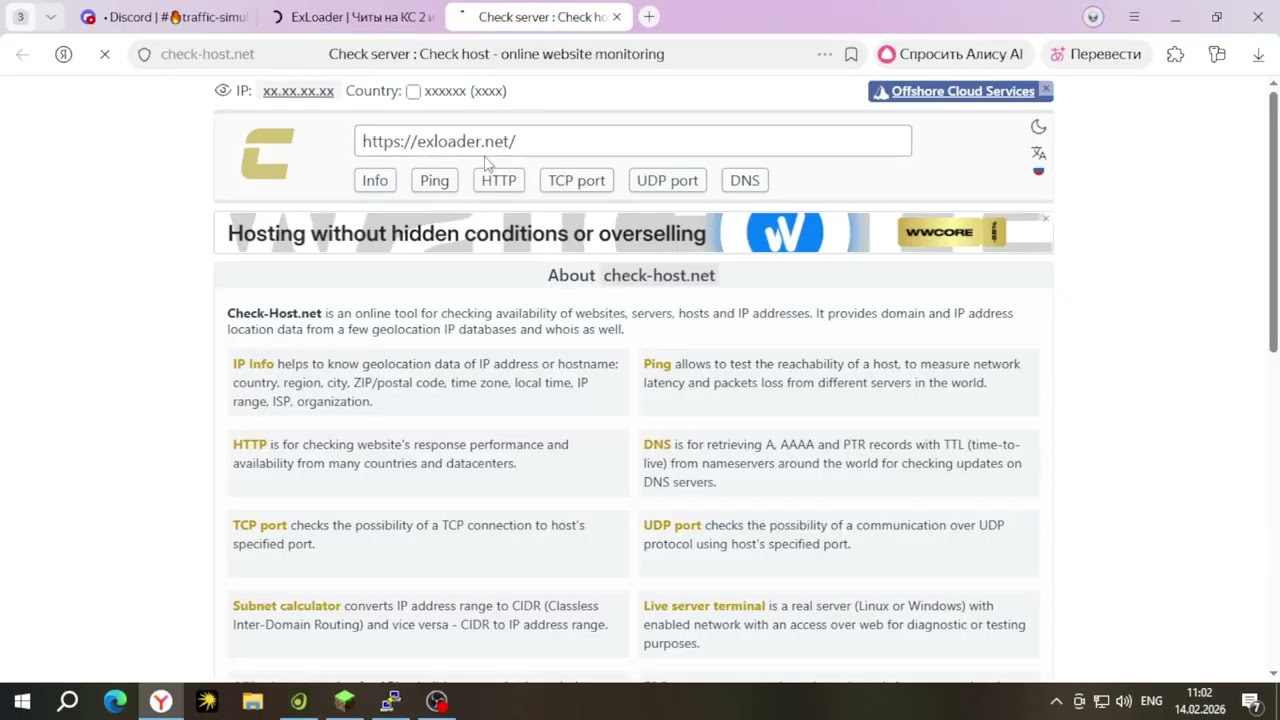Bookmark this page
The image size is (1280, 720).
pos(852,55)
